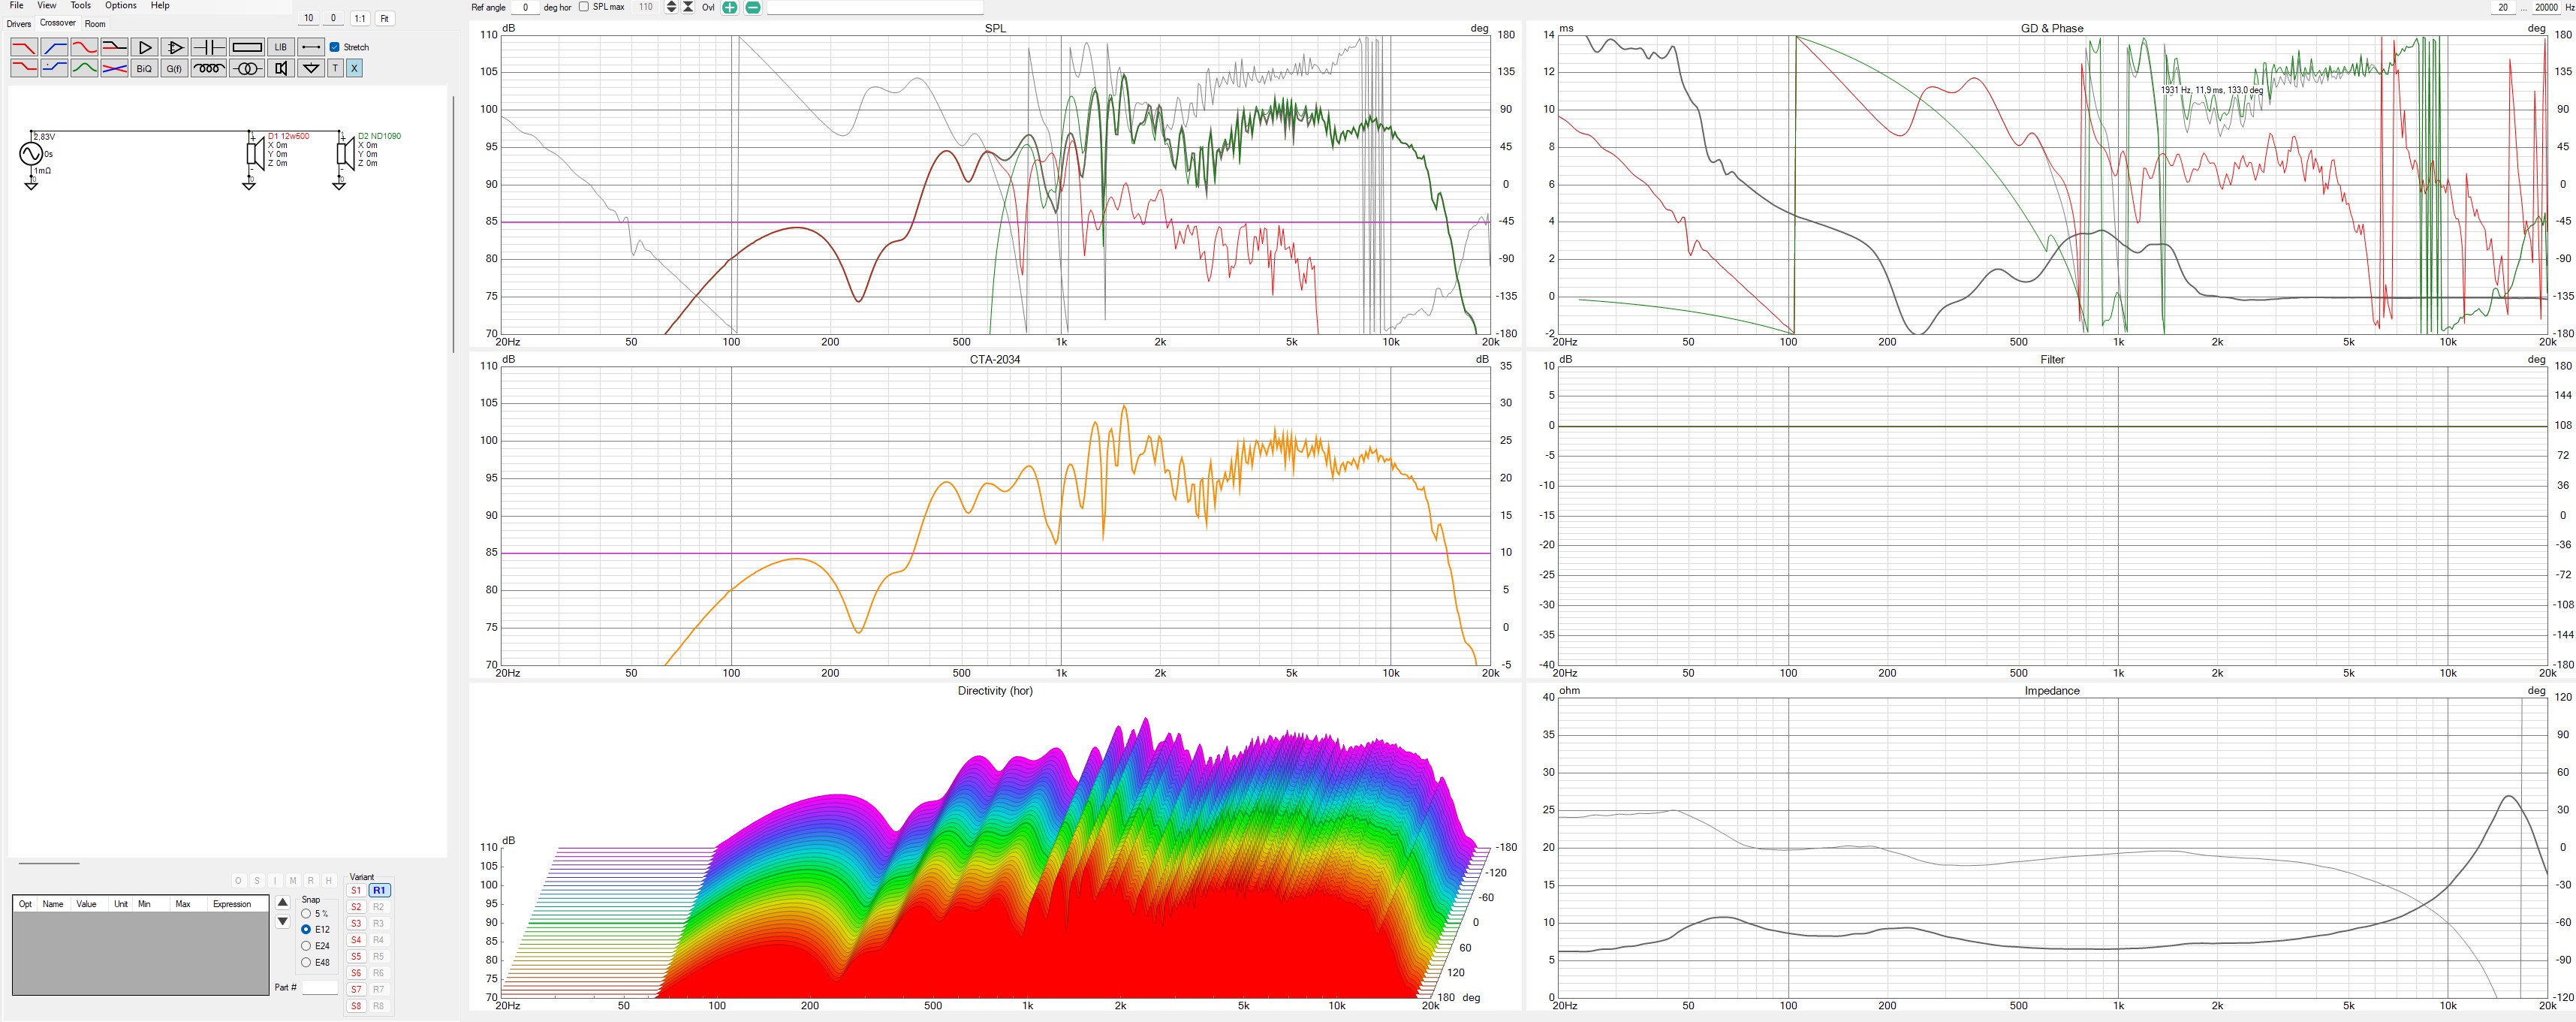Insert a red low-pass filter block
Screen dimensions: 2576x1022
click(x=23, y=47)
